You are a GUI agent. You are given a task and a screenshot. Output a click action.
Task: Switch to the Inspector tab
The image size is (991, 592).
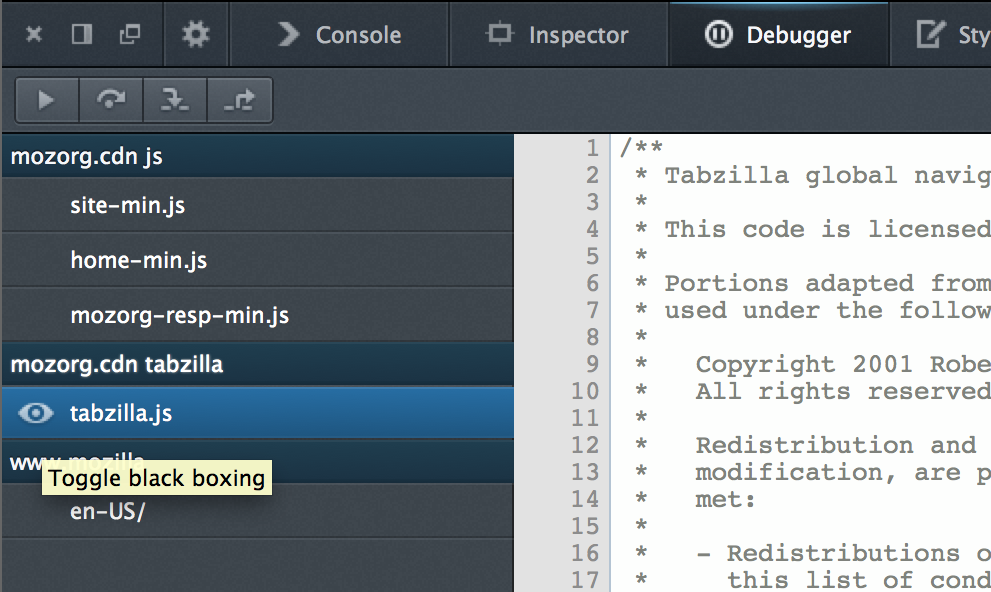point(558,35)
